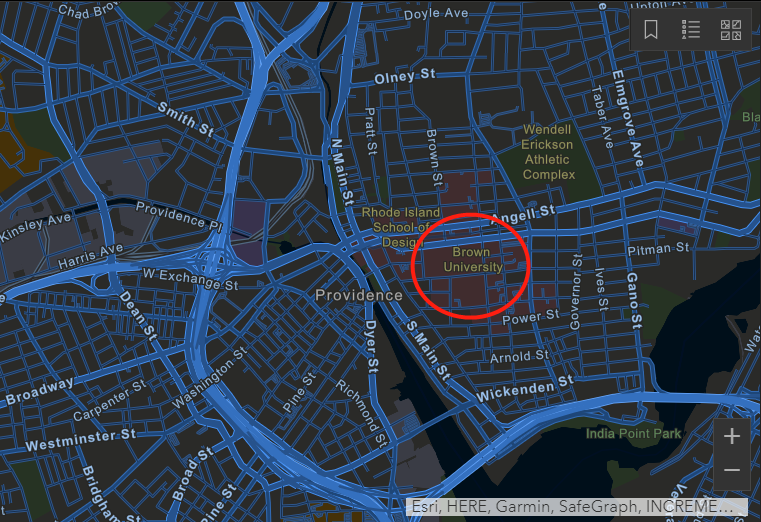The height and width of the screenshot is (522, 761).
Task: Click the Dean St label
Action: (138, 315)
